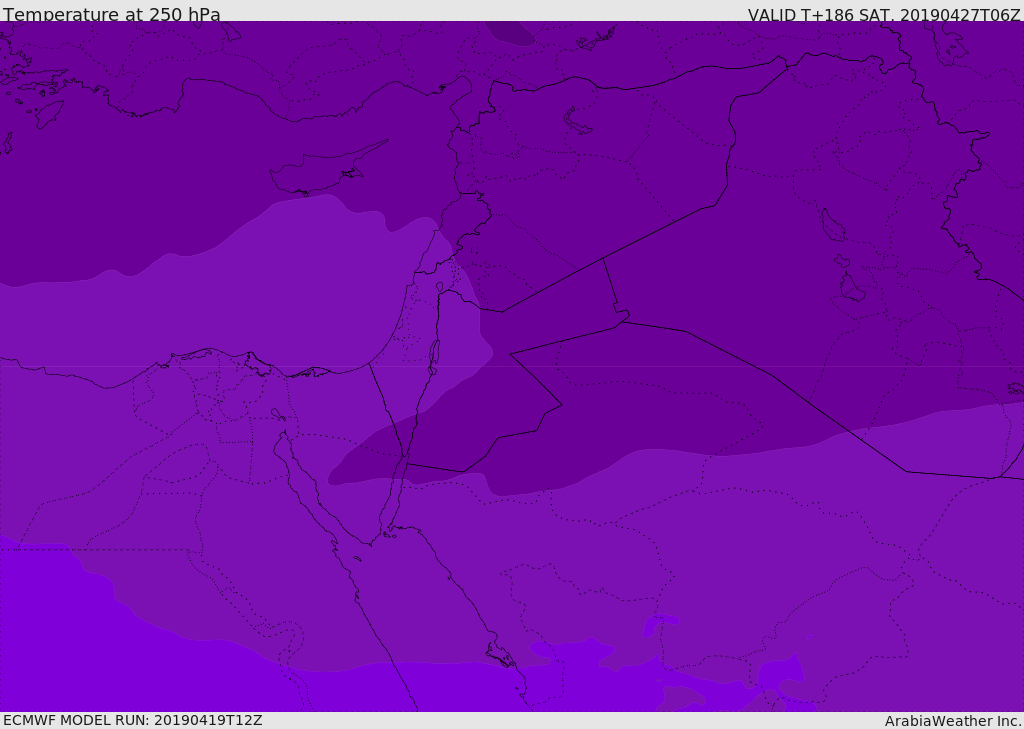Click the 'VALID T+186 SAT. 20190427T06Z' label
Screen dimensions: 1024x729
pyautogui.click(x=884, y=15)
